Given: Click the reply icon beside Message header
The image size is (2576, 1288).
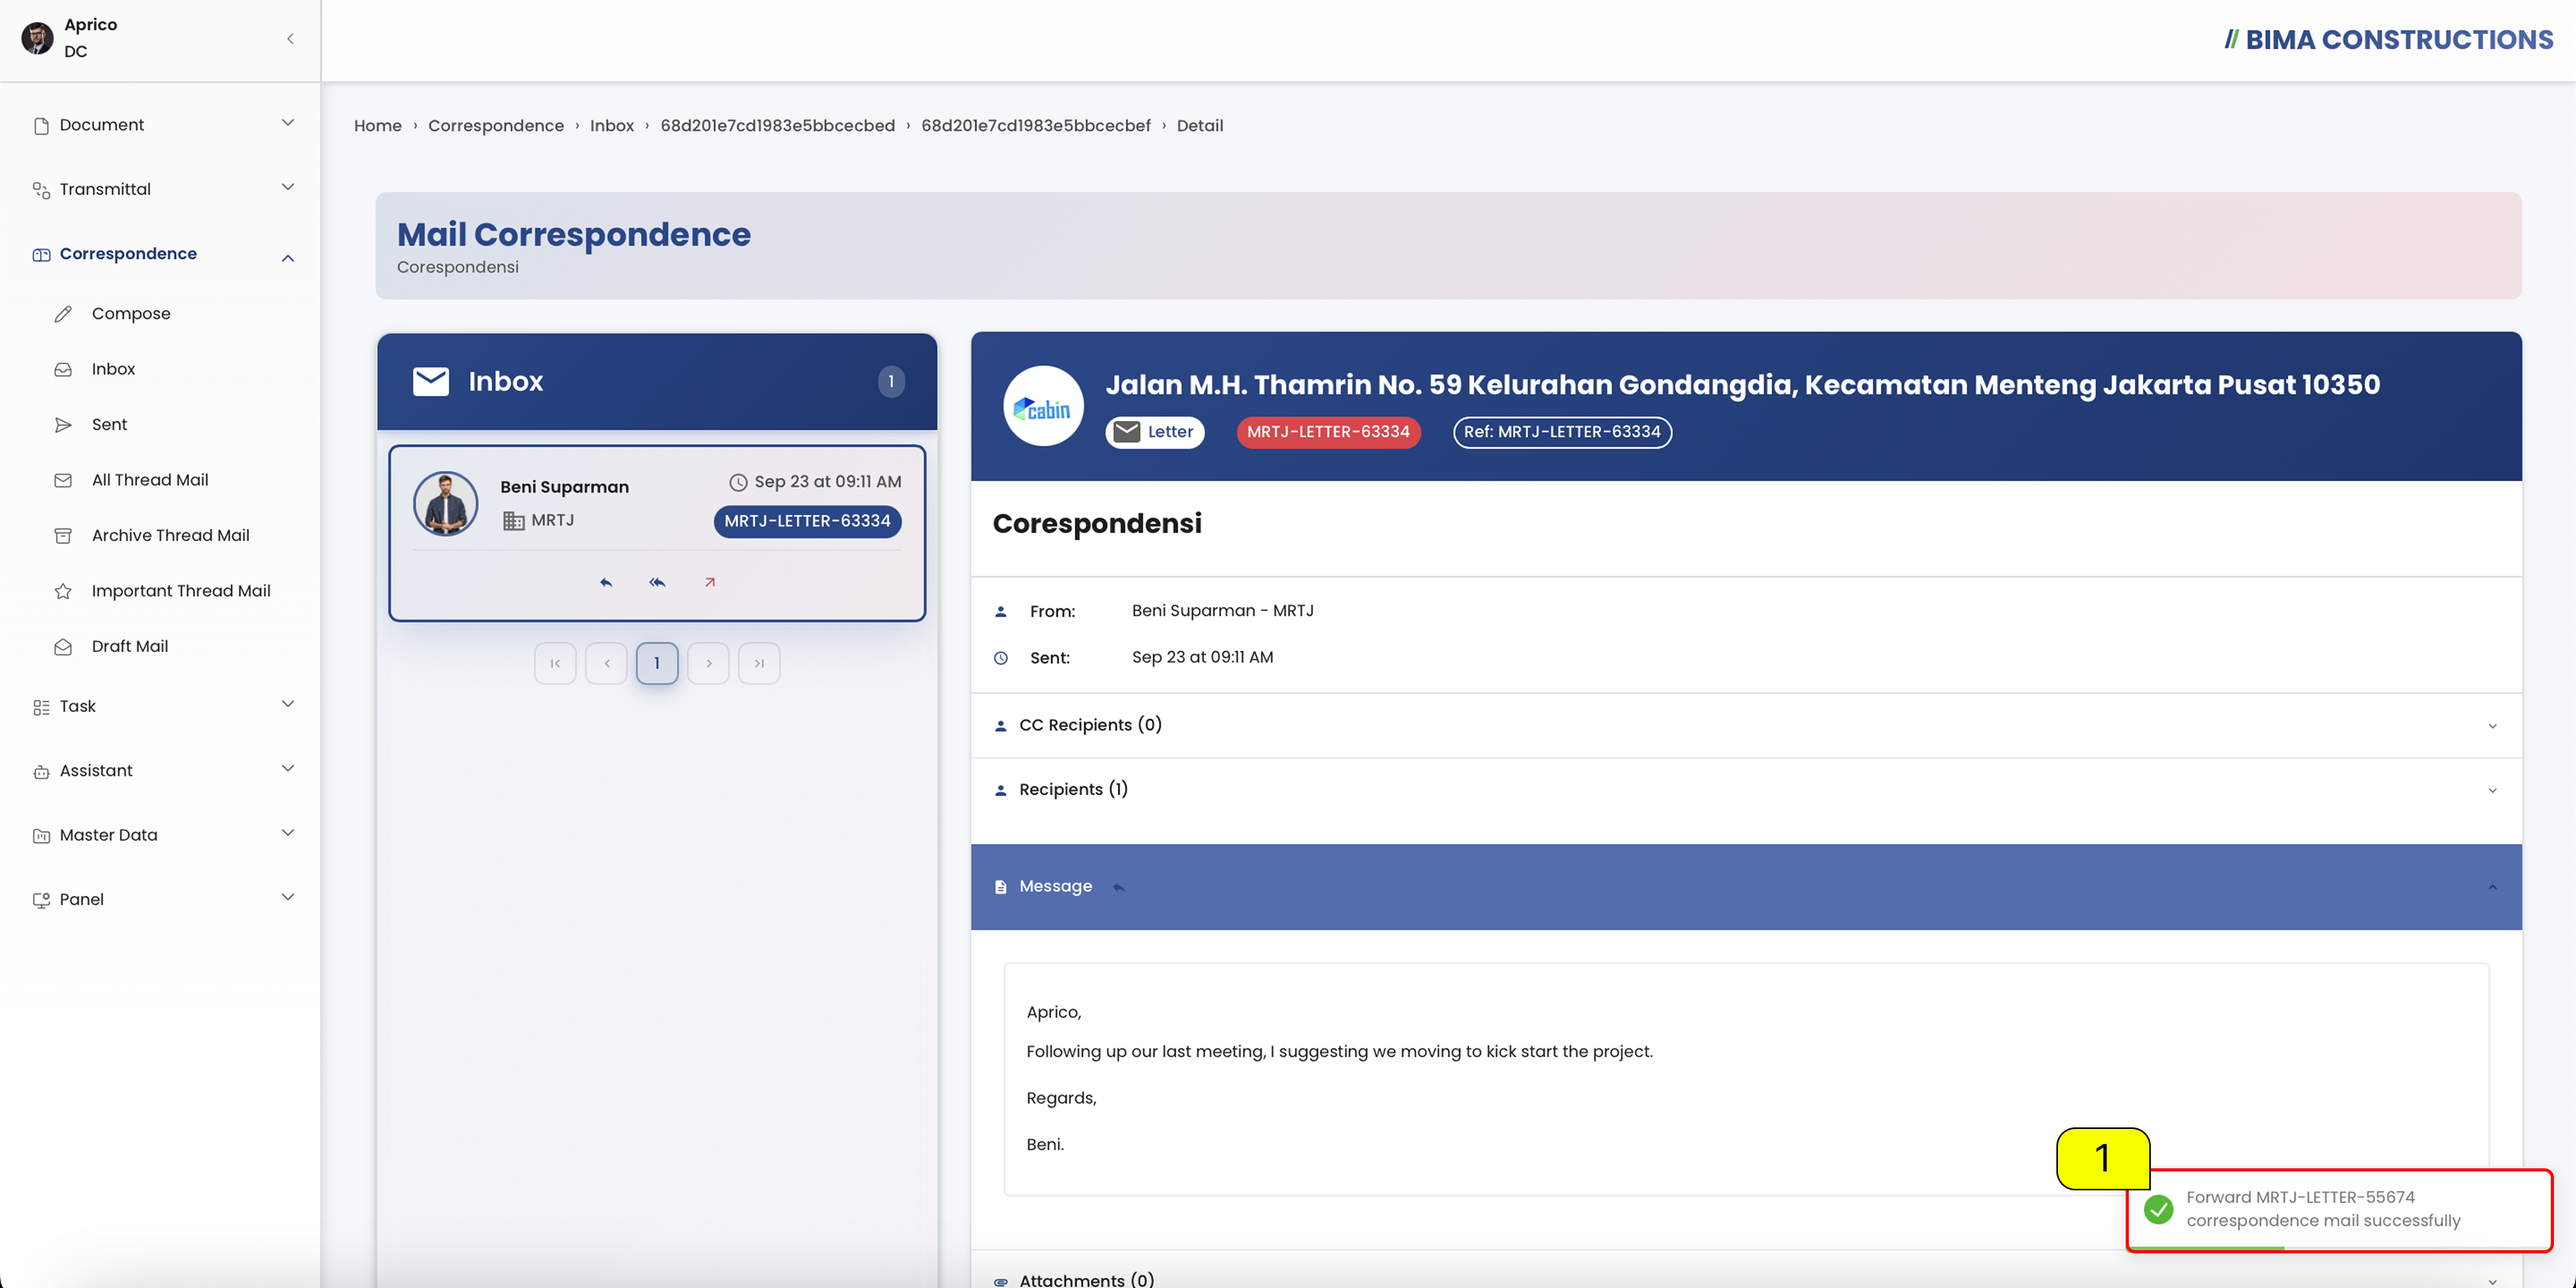Looking at the screenshot, I should [x=1119, y=887].
